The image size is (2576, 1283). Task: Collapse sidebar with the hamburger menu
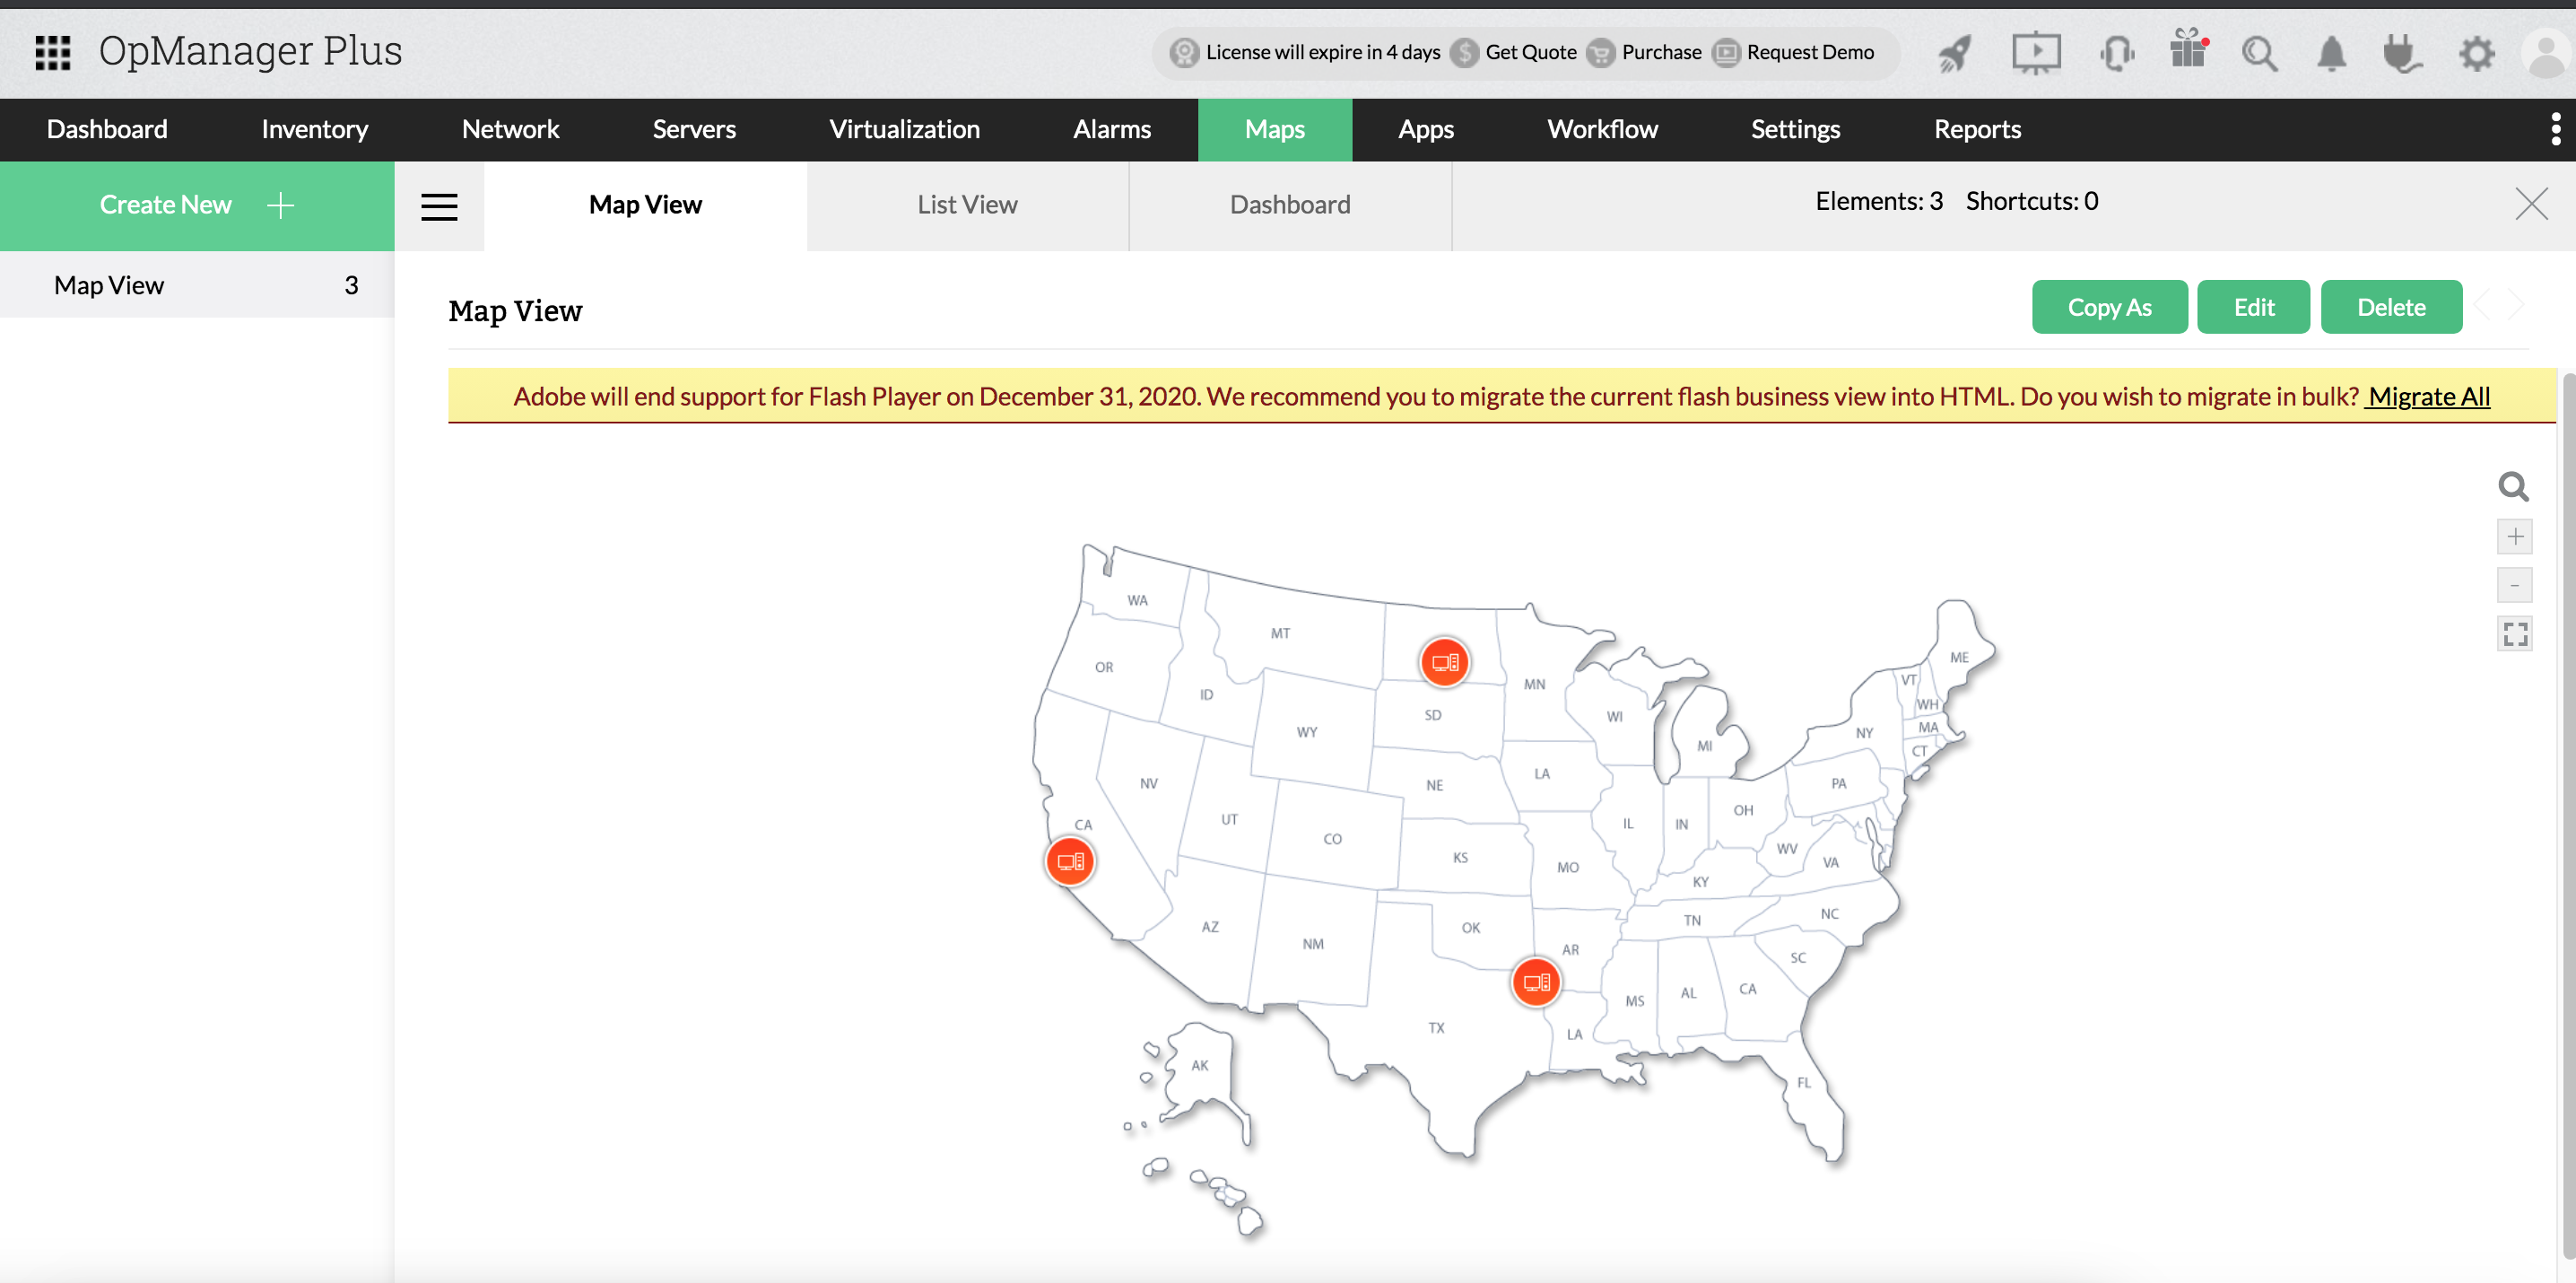click(439, 206)
